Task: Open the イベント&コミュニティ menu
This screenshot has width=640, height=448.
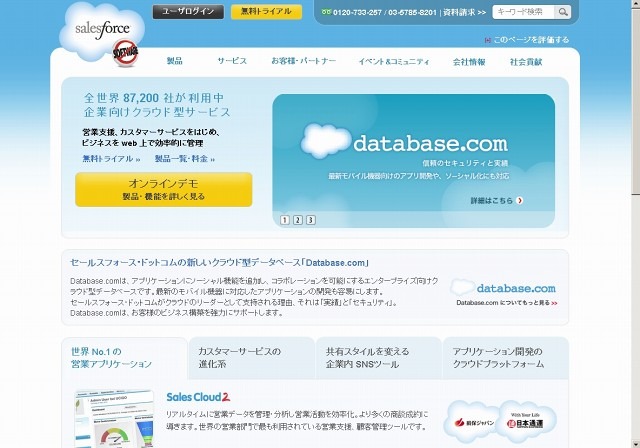Action: [394, 62]
